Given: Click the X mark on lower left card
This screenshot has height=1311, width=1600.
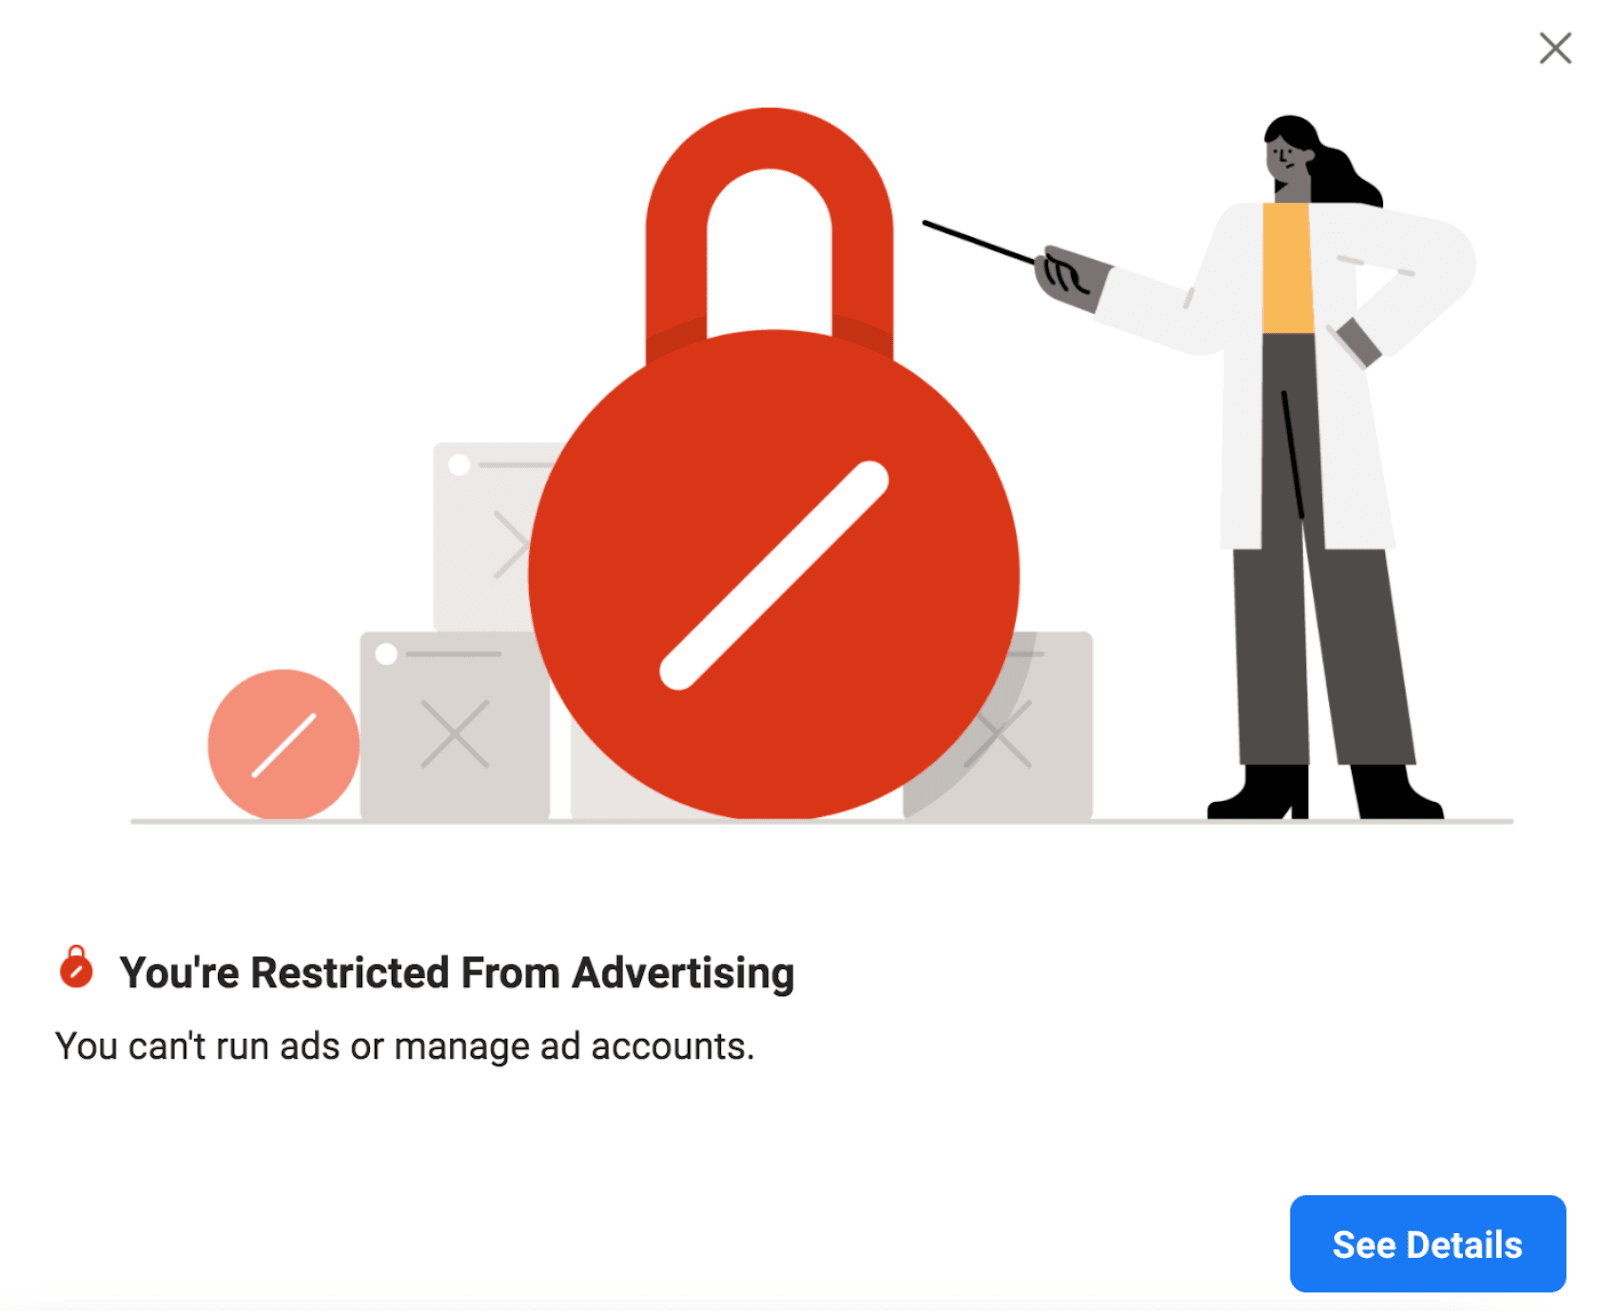Looking at the screenshot, I should (455, 734).
